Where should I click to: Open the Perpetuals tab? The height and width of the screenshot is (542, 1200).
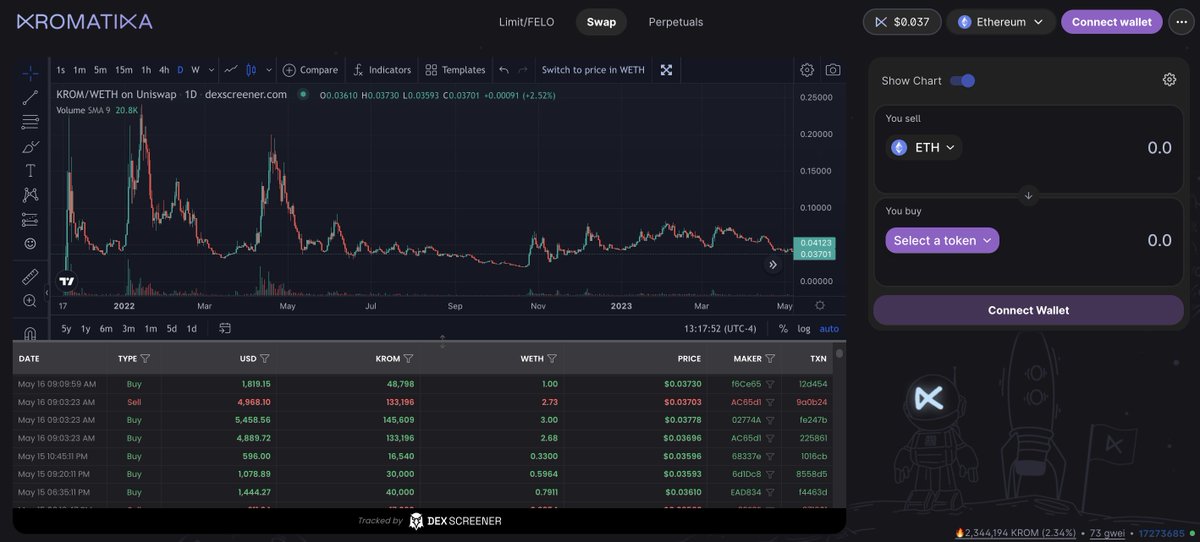pyautogui.click(x=676, y=22)
